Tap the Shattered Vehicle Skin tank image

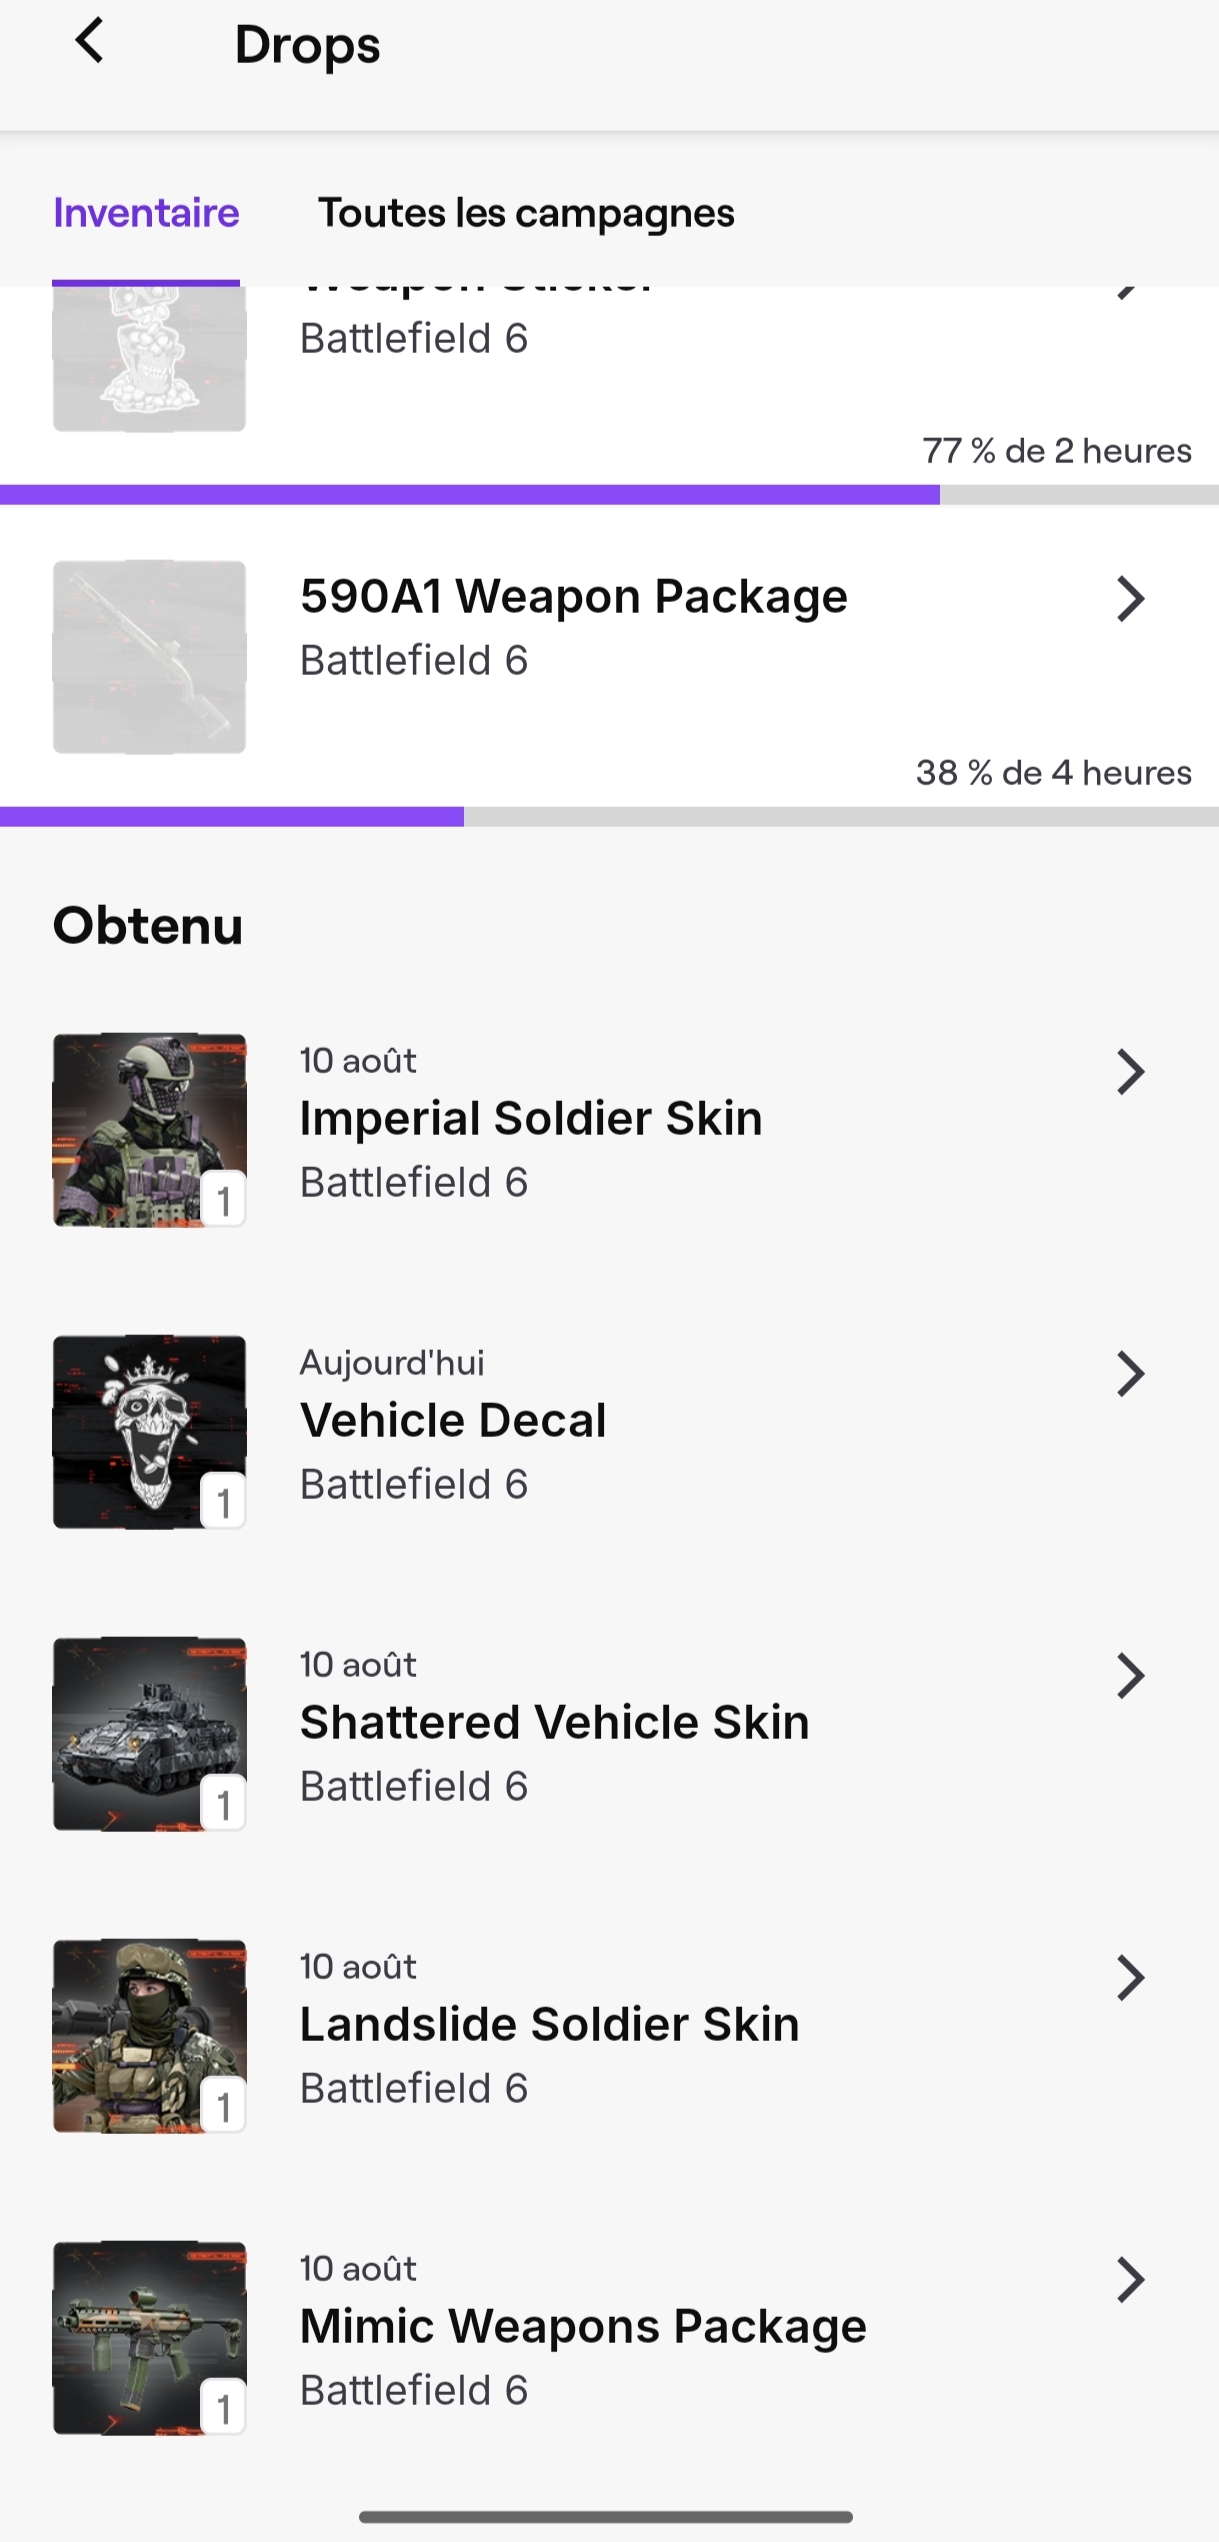coord(149,1734)
